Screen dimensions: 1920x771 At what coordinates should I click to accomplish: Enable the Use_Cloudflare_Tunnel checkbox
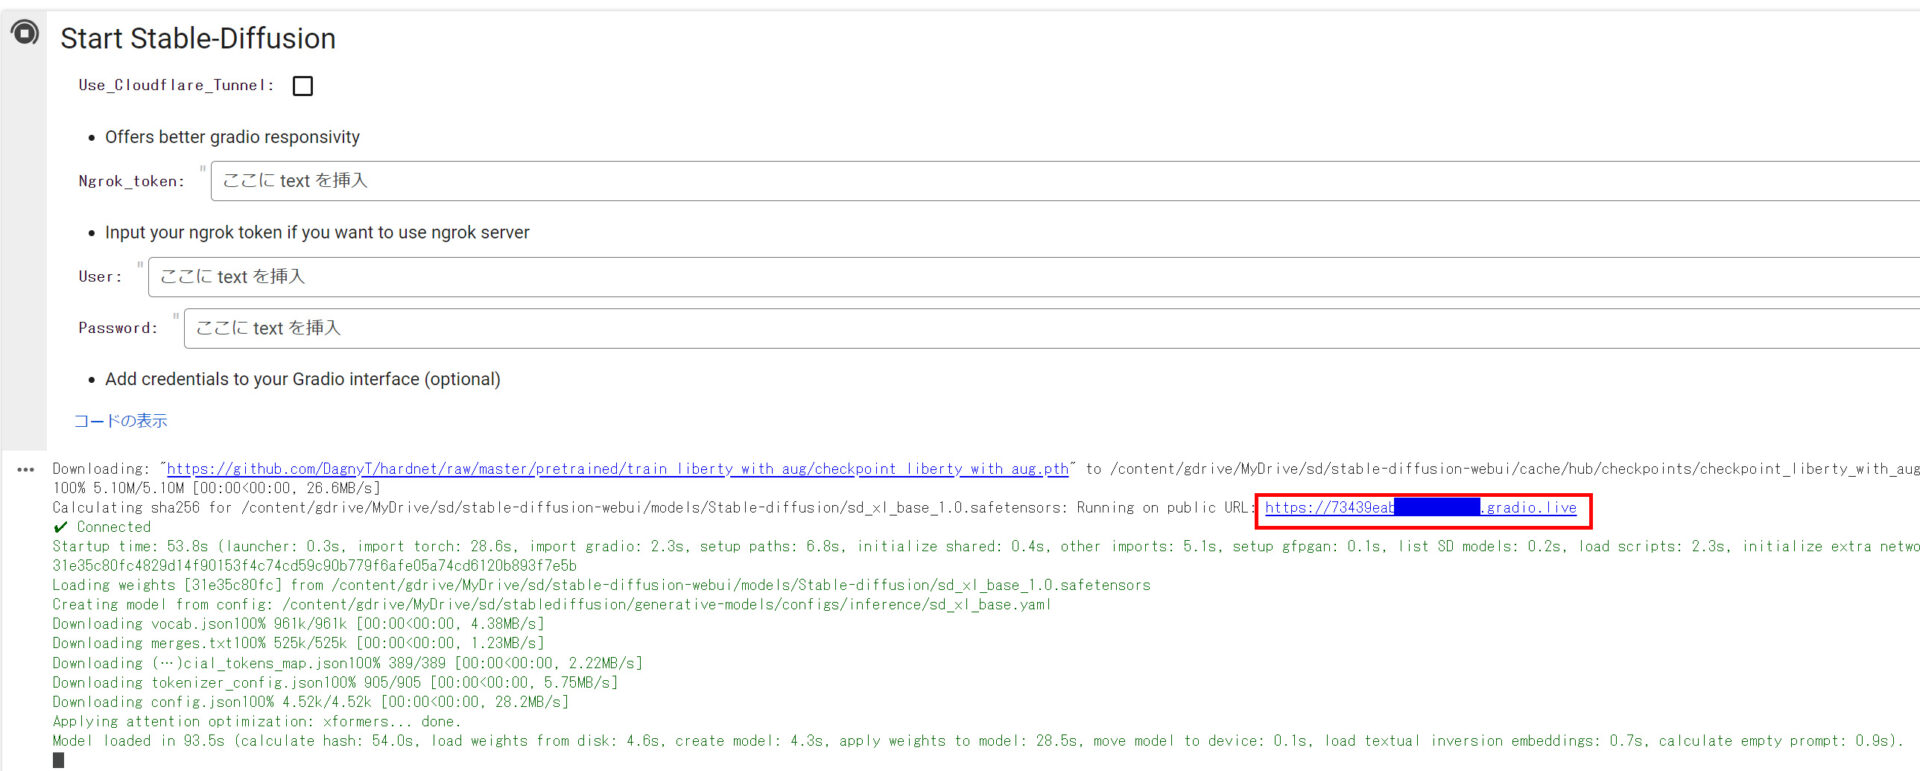click(x=302, y=86)
